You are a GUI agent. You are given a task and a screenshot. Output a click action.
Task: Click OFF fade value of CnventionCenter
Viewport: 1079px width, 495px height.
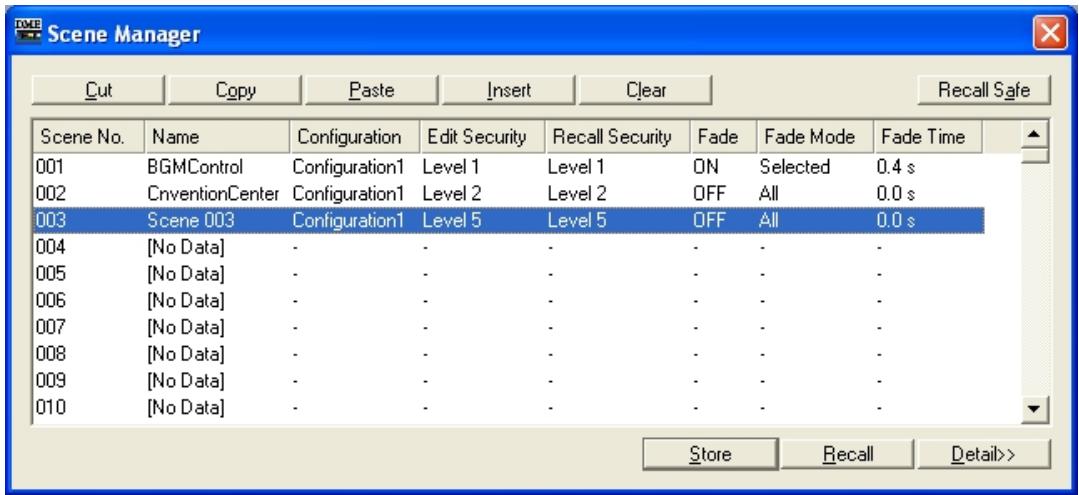[709, 194]
